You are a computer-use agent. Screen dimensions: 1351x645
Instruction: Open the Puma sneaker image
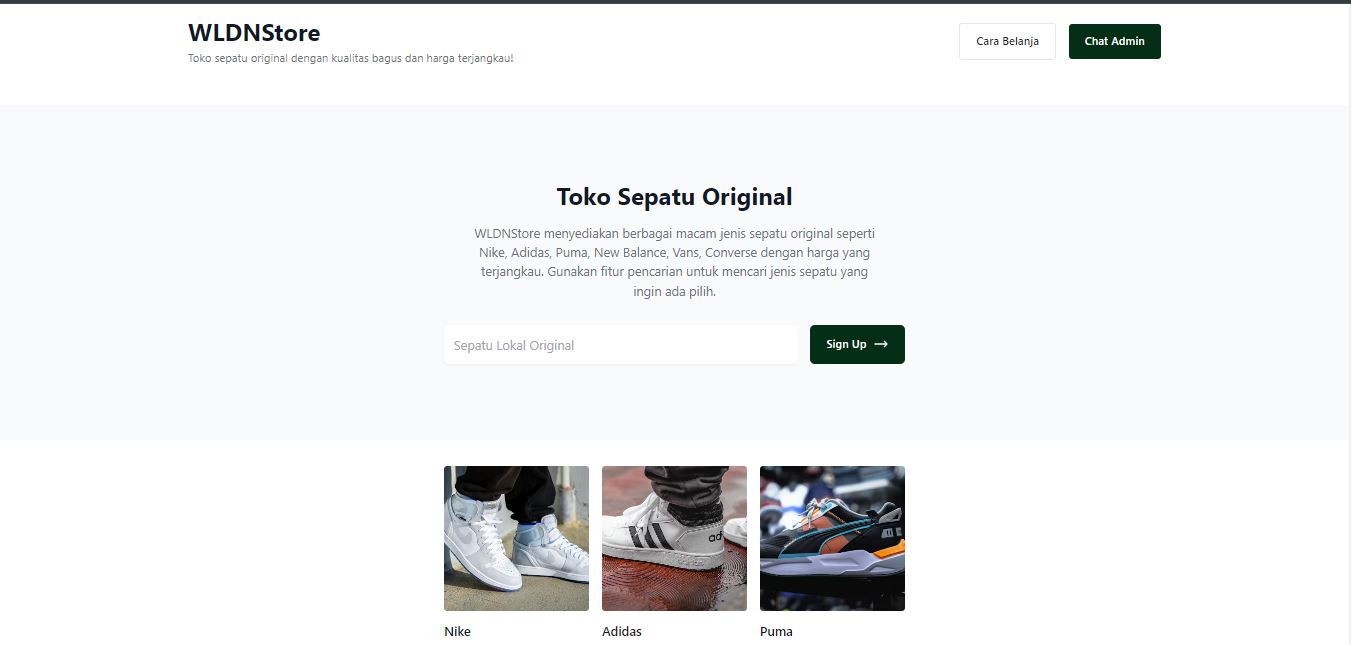click(x=832, y=538)
